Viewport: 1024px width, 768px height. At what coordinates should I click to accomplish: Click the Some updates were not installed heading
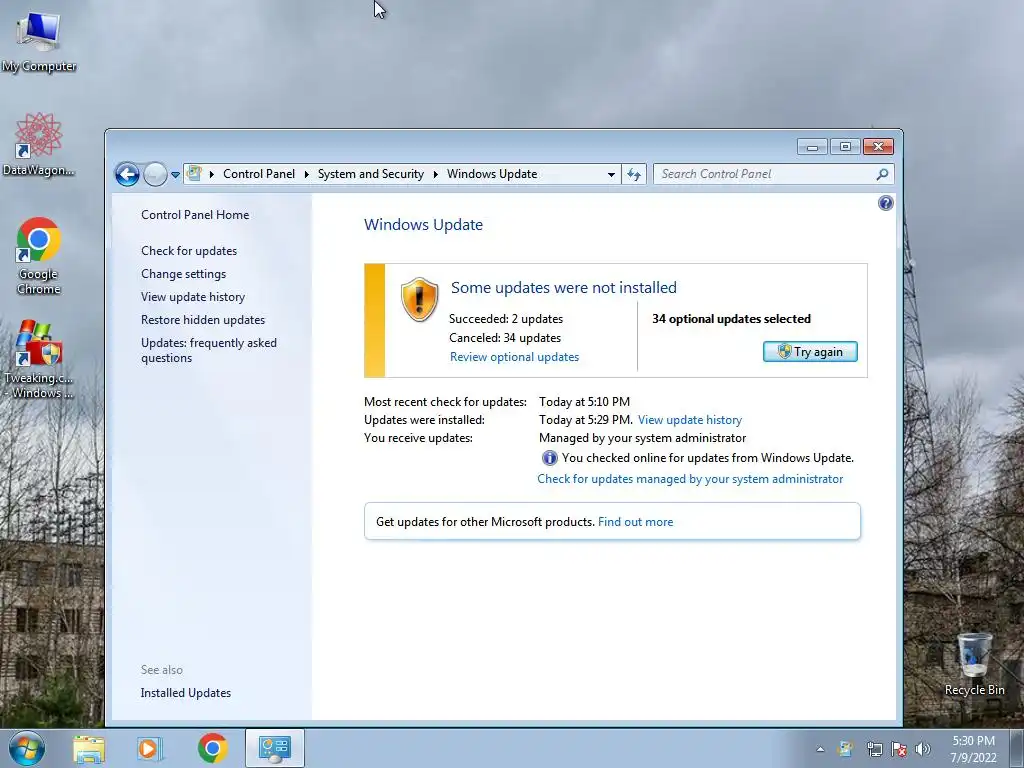pos(564,287)
